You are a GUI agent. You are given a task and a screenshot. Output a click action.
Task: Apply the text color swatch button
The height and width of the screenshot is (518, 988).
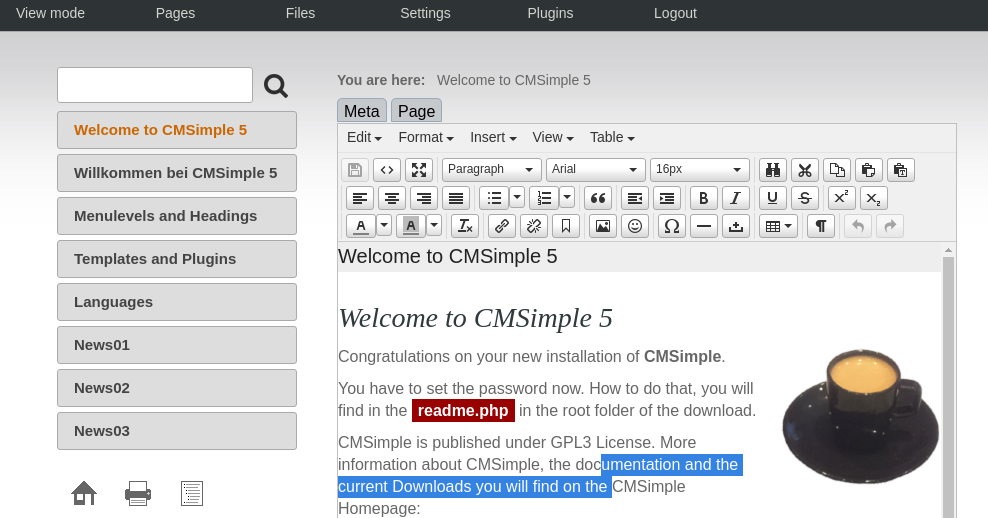(x=361, y=226)
